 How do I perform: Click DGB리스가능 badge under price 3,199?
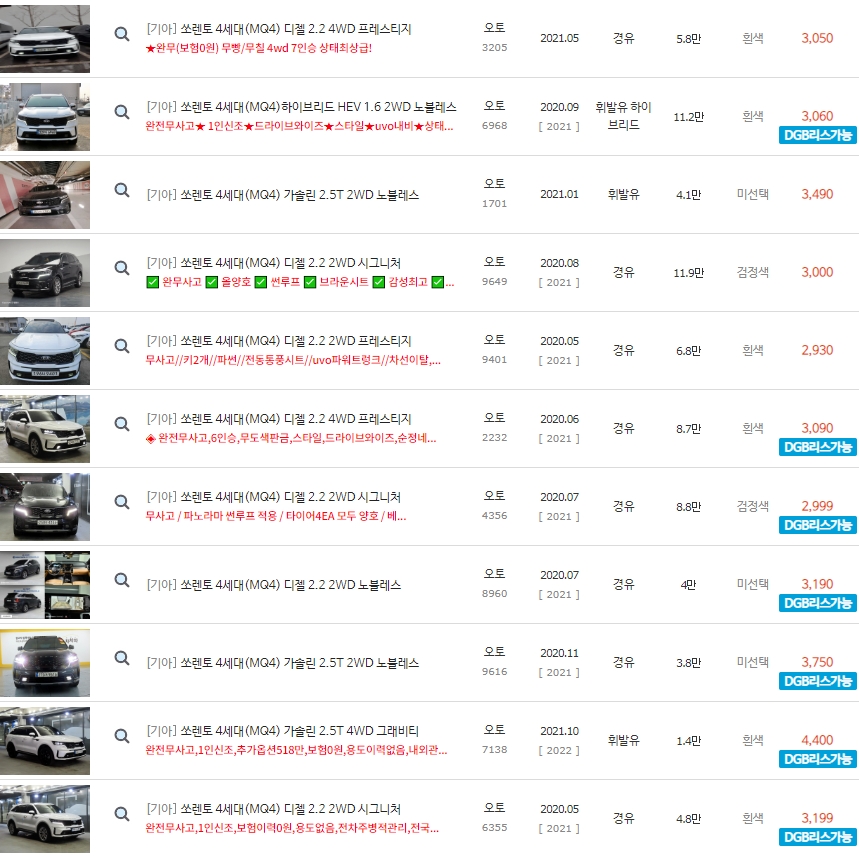coord(817,837)
